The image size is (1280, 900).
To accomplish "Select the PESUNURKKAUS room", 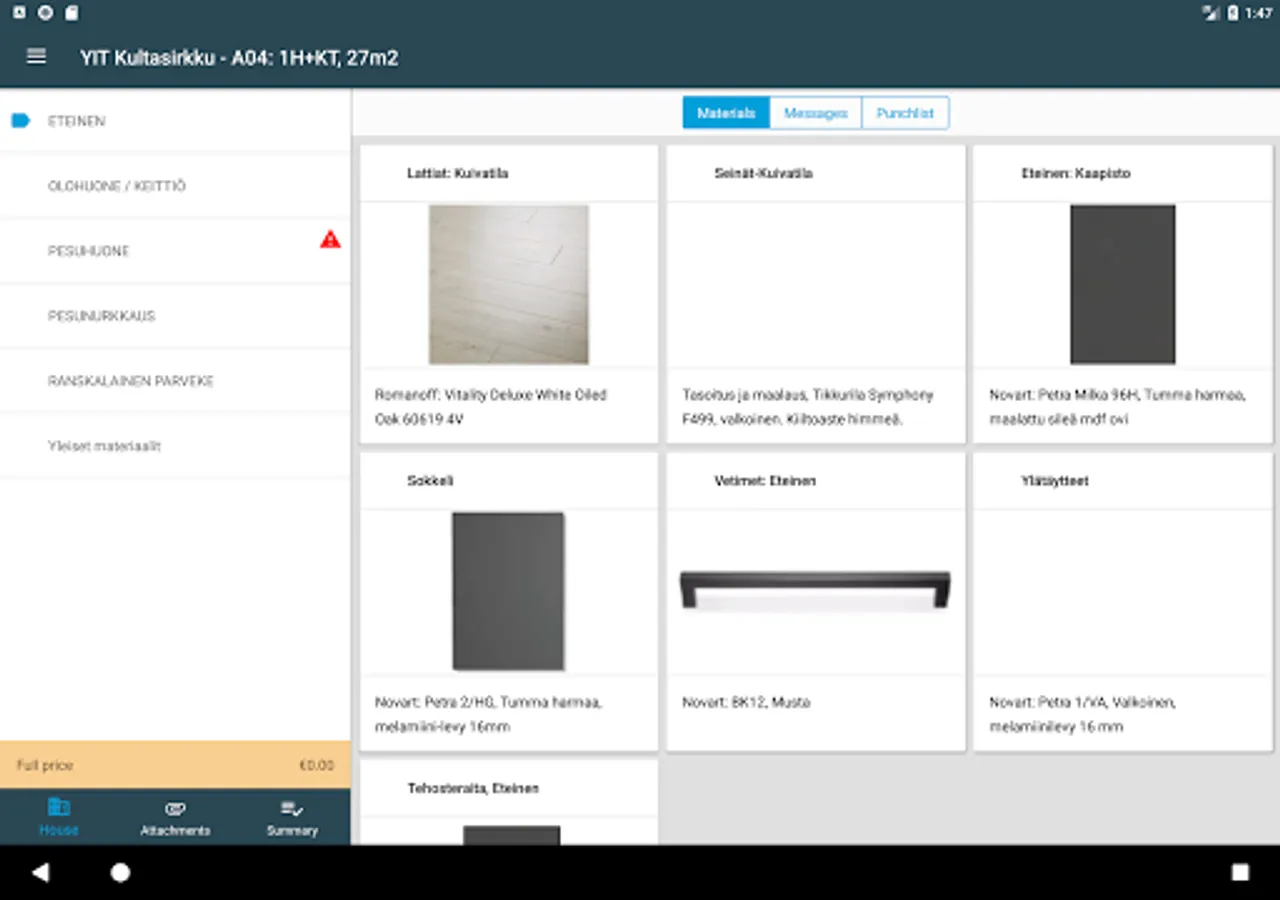I will click(175, 316).
